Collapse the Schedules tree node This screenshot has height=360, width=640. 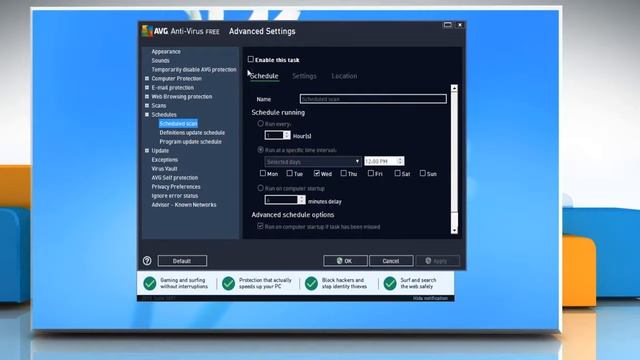[x=147, y=115]
